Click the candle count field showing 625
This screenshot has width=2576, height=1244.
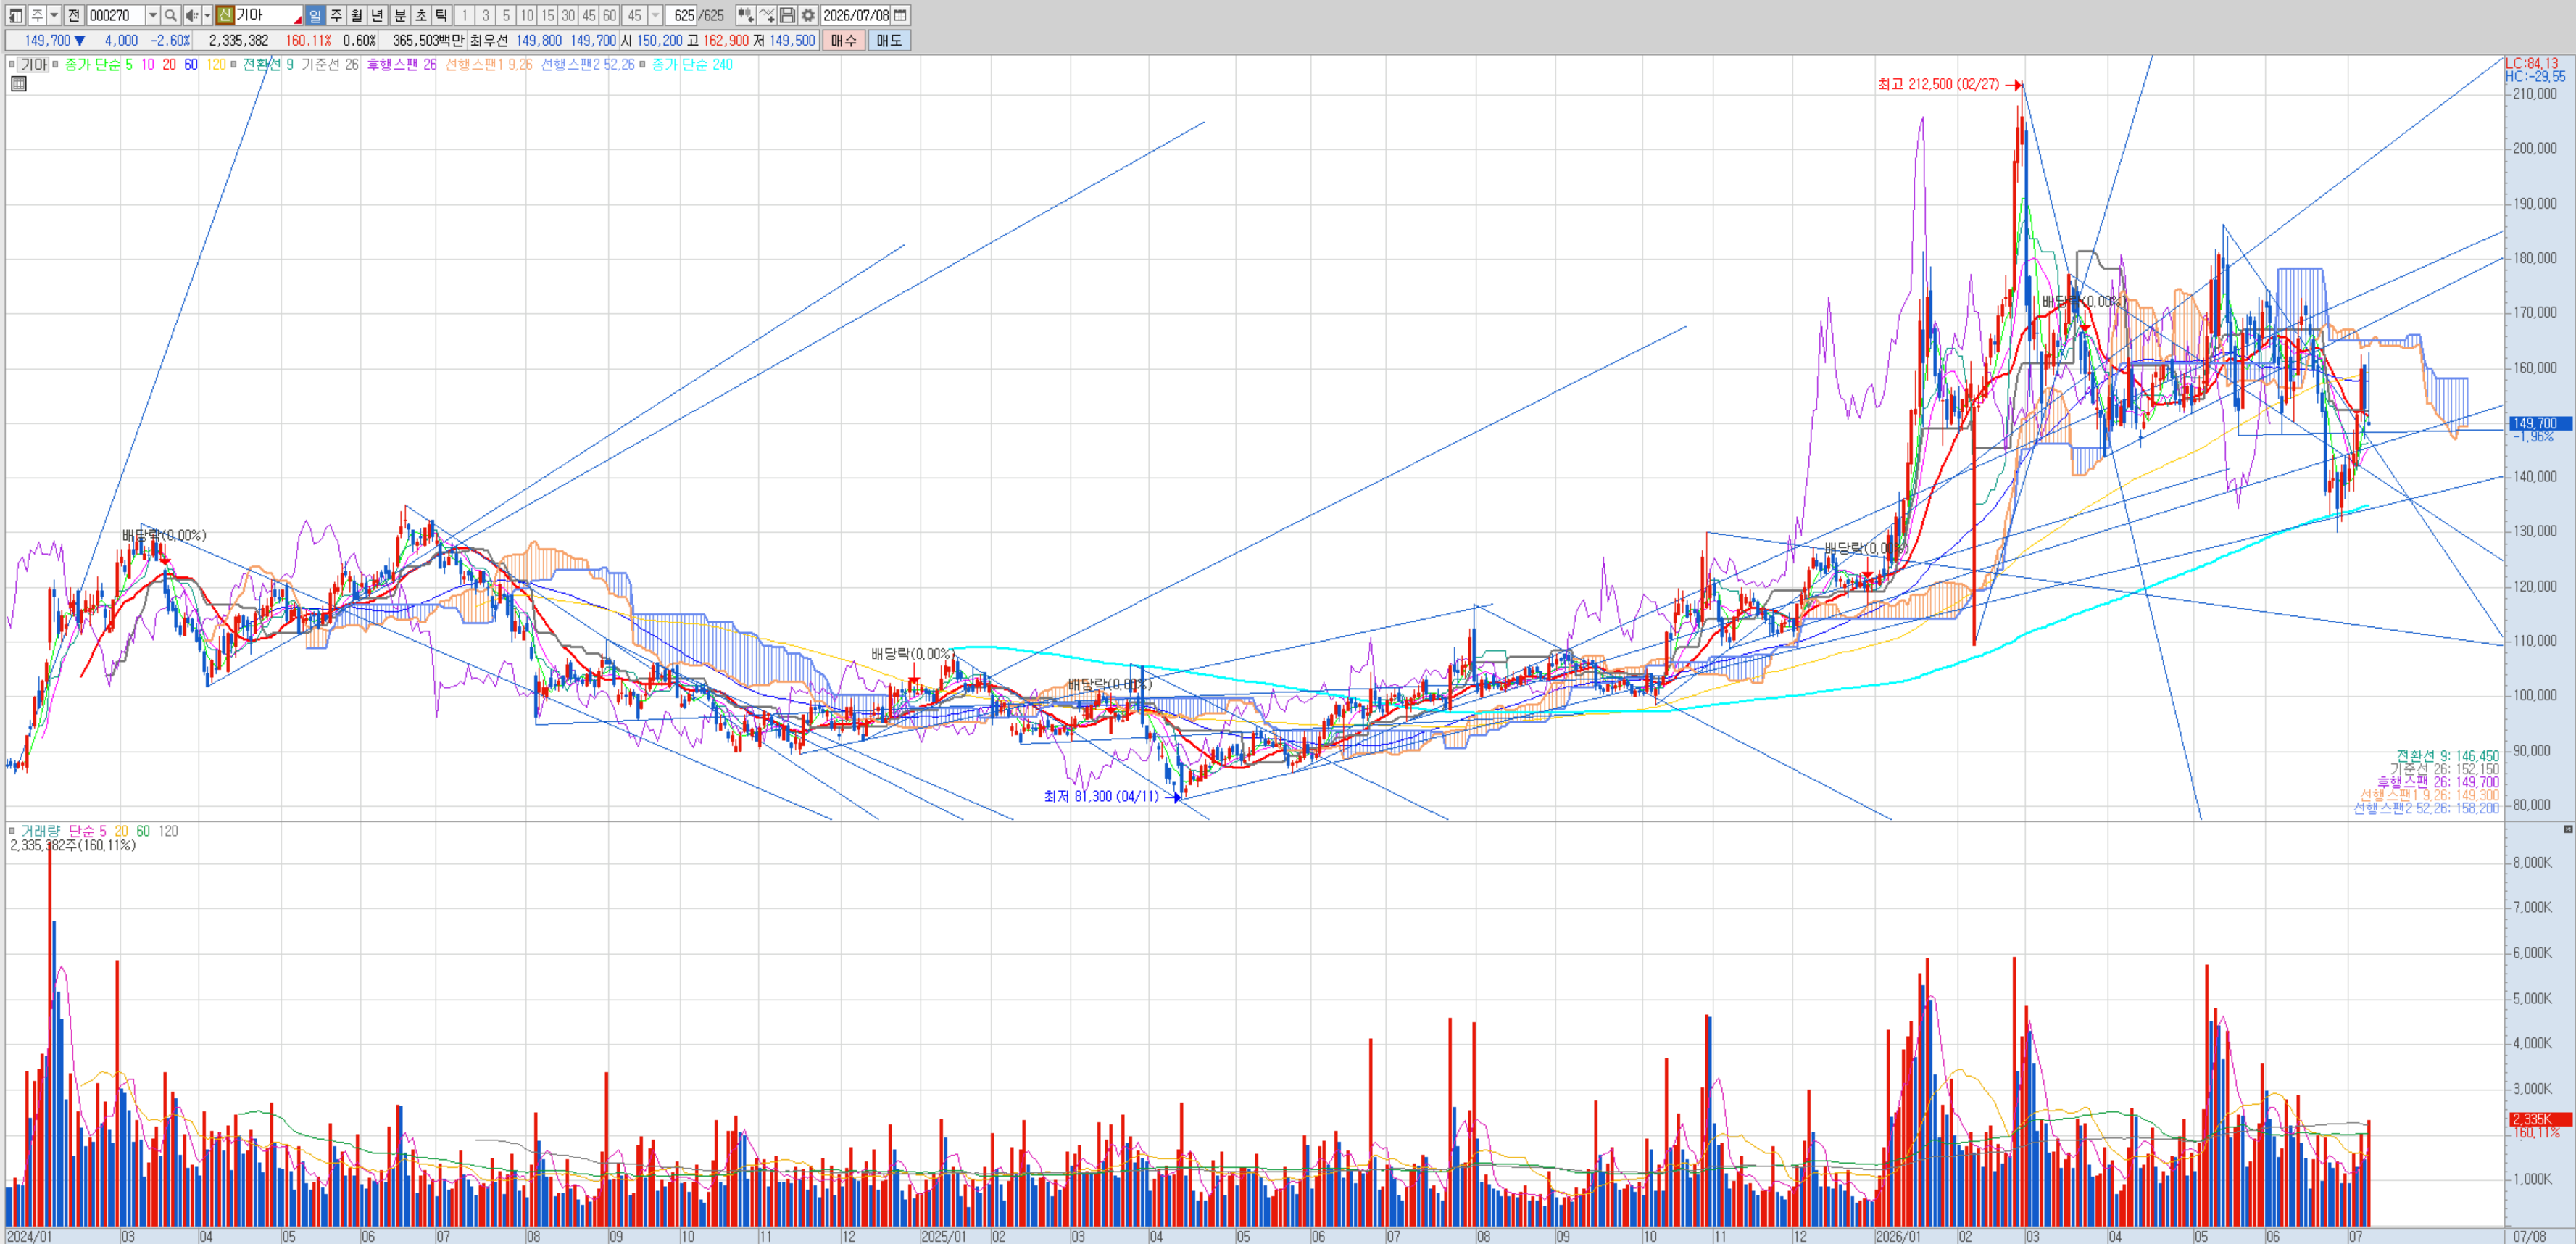point(682,15)
